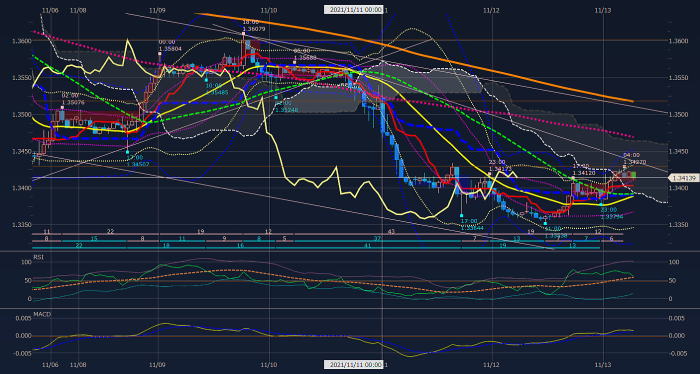Click the 9 bar-count segment
The height and width of the screenshot is (374, 700).
[x=225, y=239]
